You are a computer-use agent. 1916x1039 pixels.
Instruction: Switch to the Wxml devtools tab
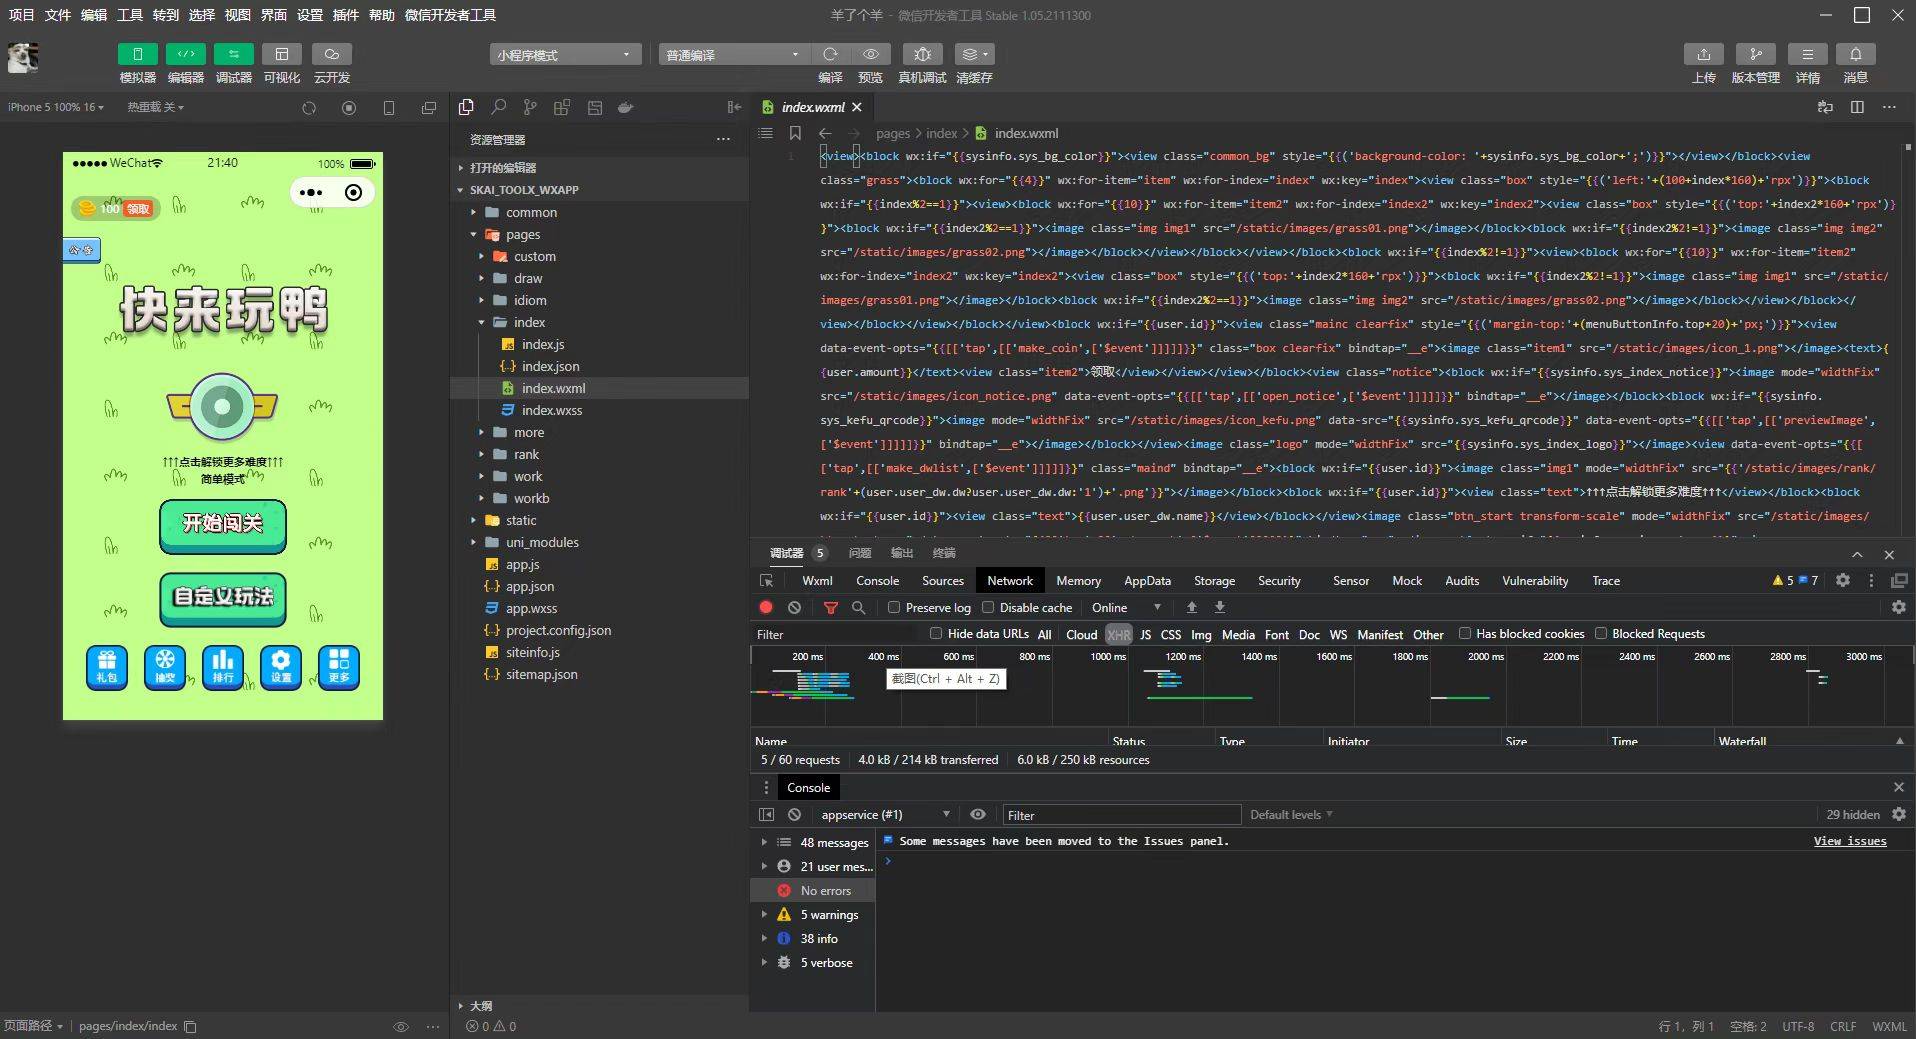pos(817,580)
